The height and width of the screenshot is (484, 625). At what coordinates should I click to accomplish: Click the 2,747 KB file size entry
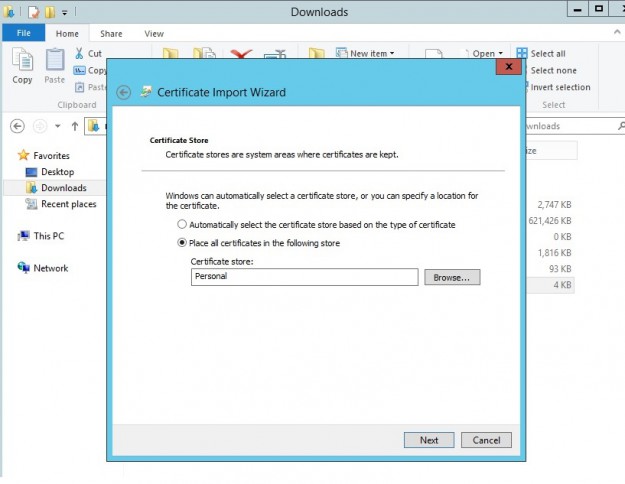[x=554, y=205]
